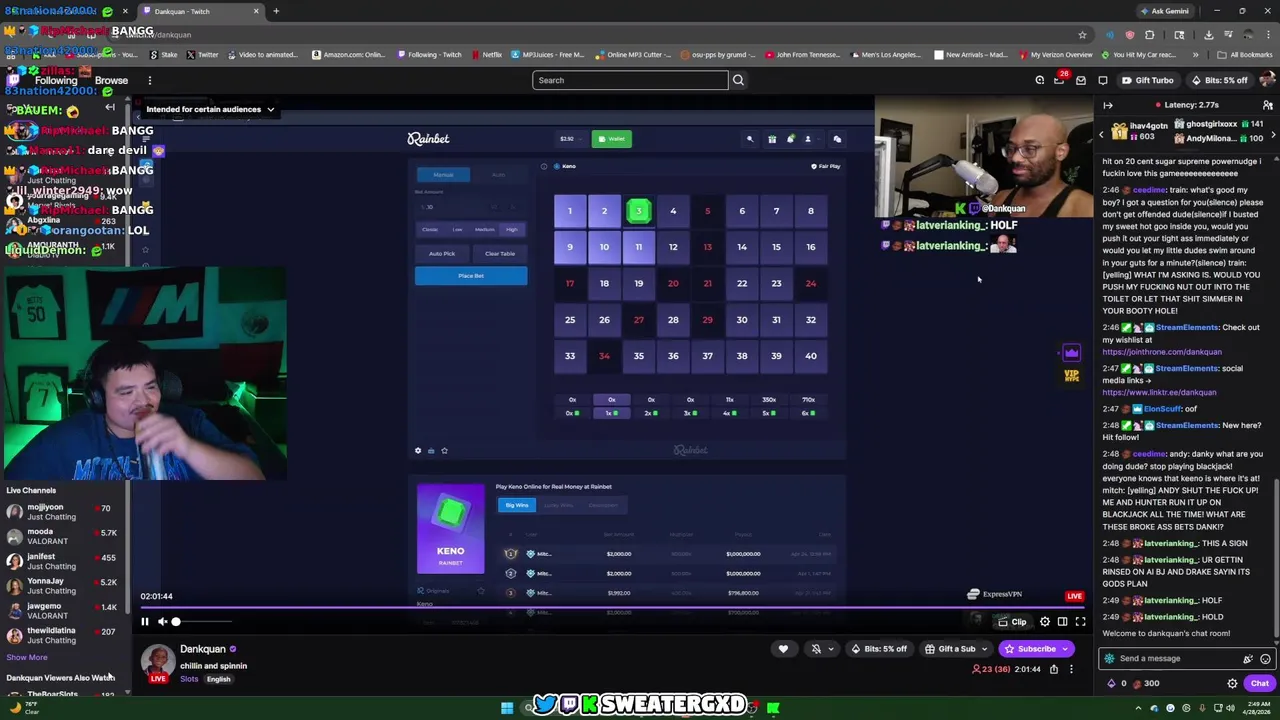Open Twitch whispers icon
The height and width of the screenshot is (720, 1280).
(x=1103, y=80)
